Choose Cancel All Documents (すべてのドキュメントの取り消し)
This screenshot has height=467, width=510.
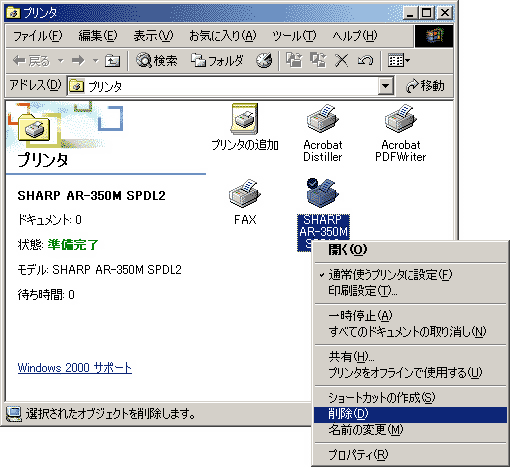[410, 332]
